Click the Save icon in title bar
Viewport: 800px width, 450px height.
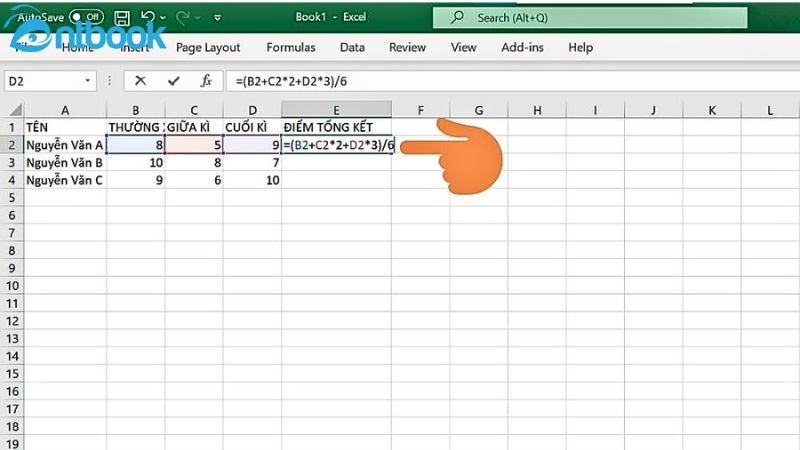pos(122,18)
